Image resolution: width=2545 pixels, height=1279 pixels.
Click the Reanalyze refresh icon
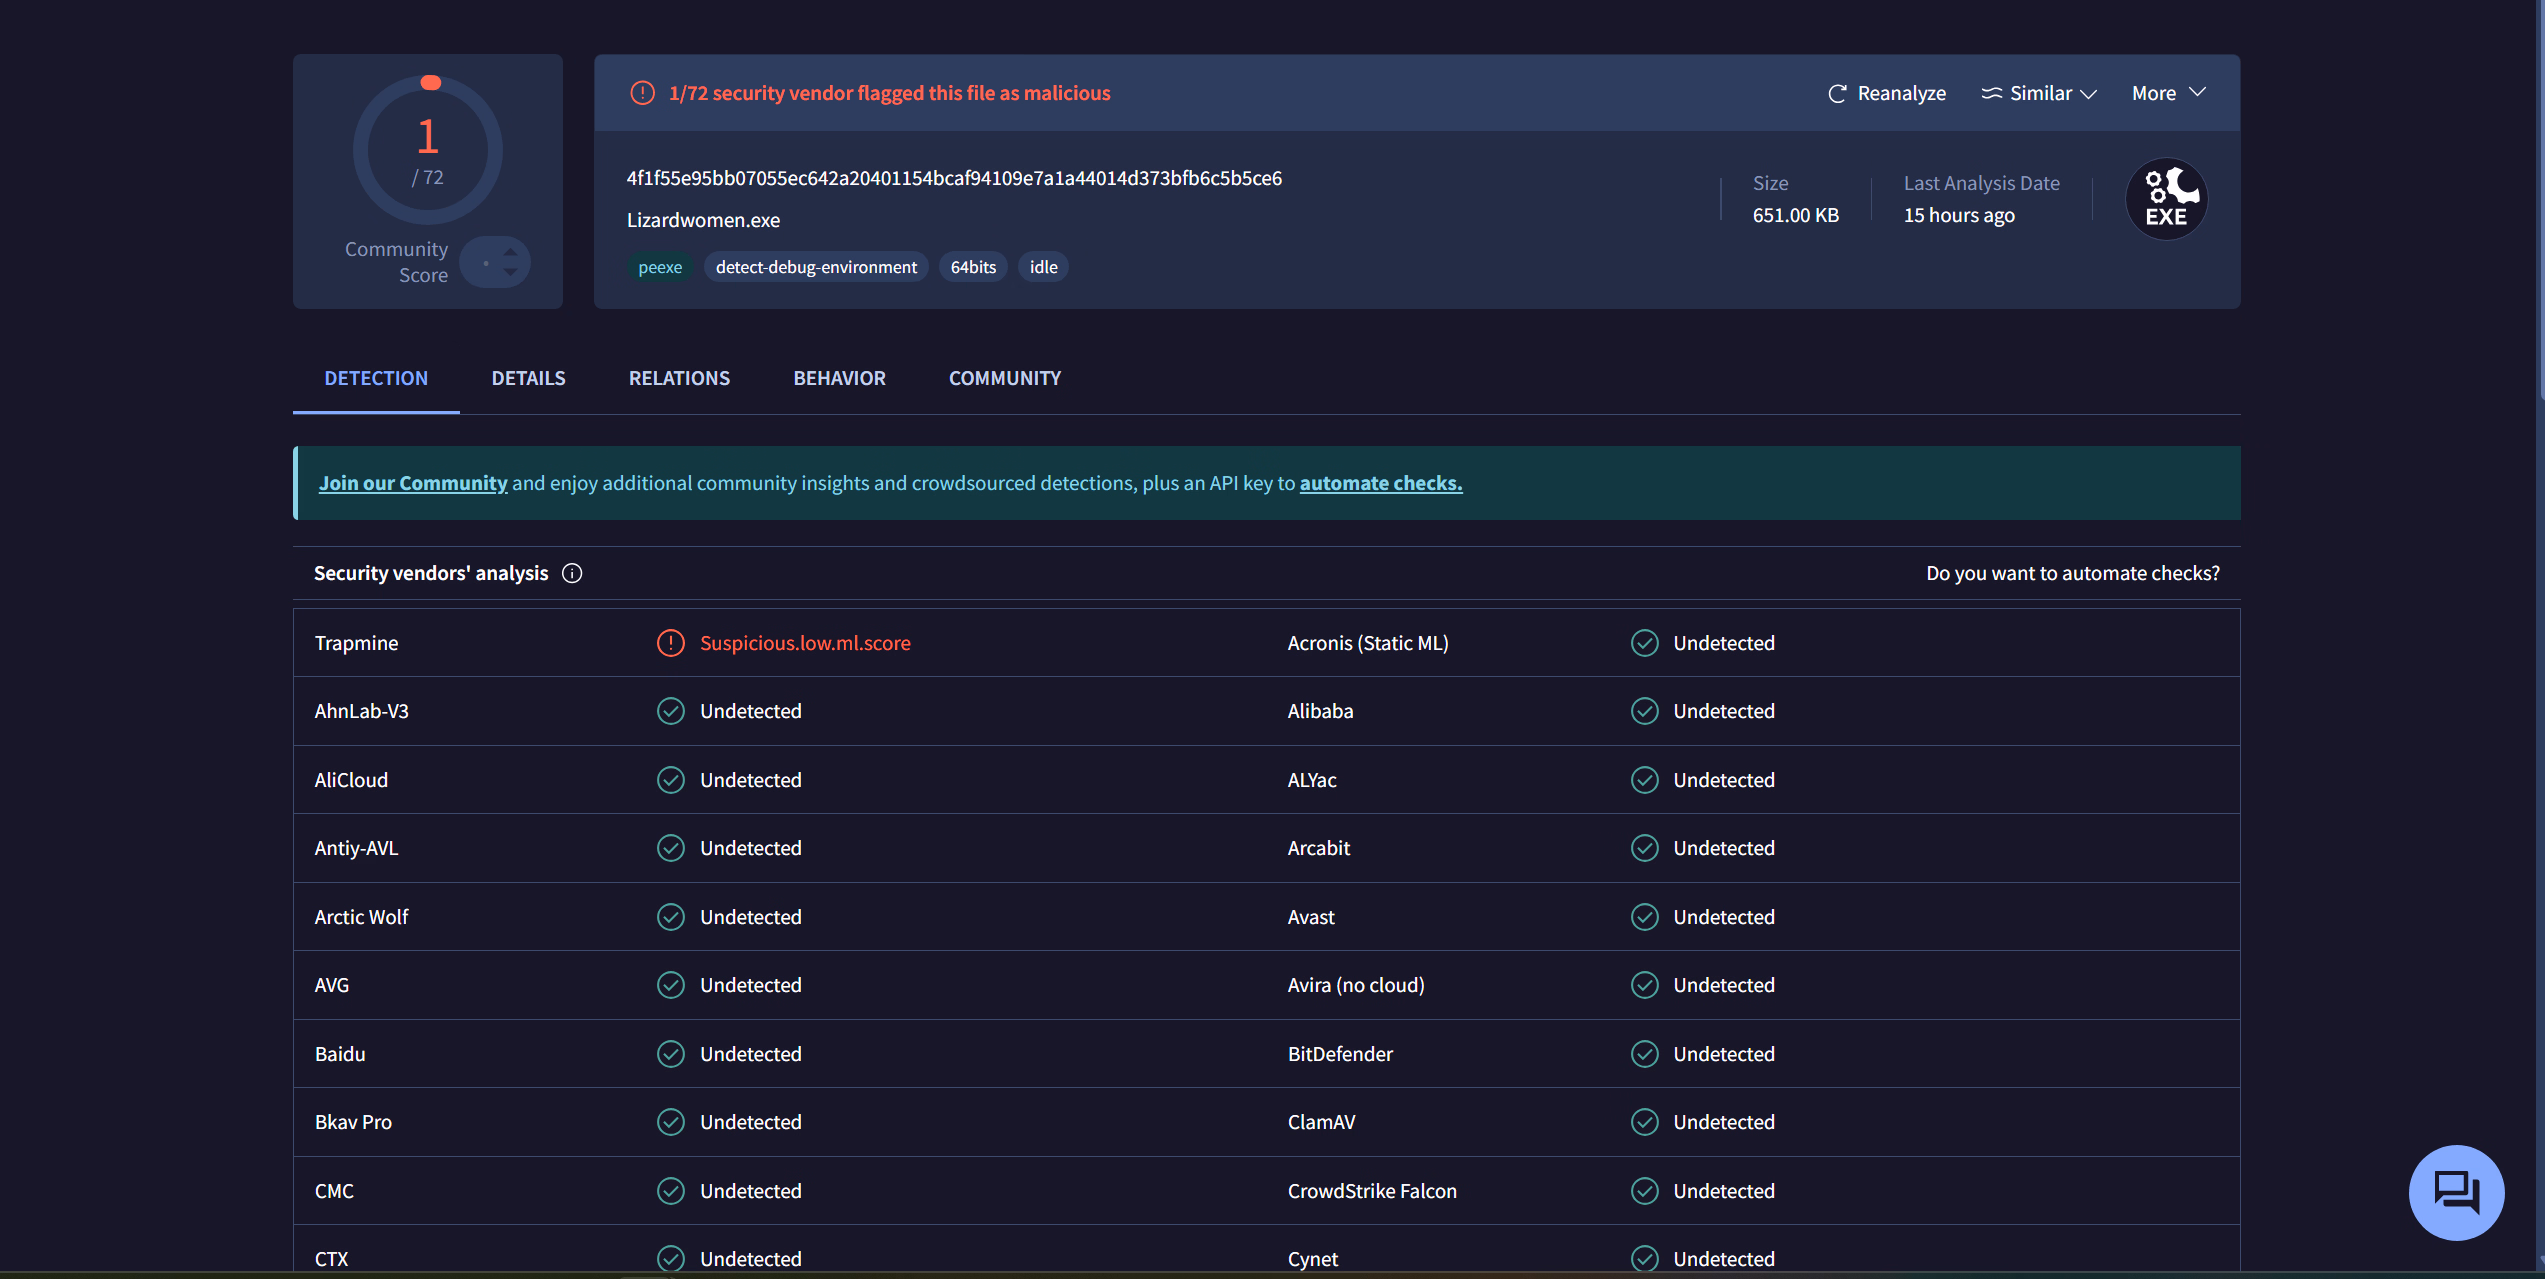pos(1837,94)
